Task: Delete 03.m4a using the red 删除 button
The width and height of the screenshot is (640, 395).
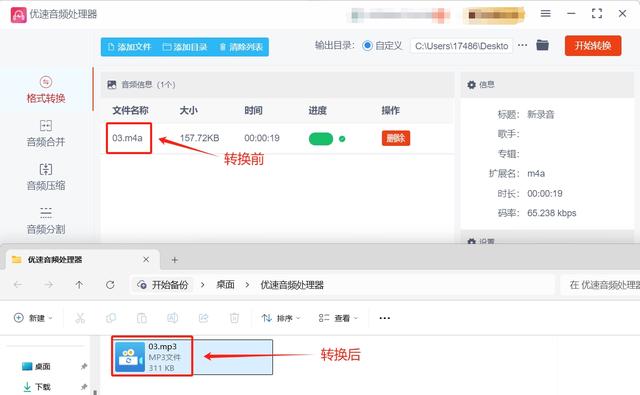Action: click(396, 138)
